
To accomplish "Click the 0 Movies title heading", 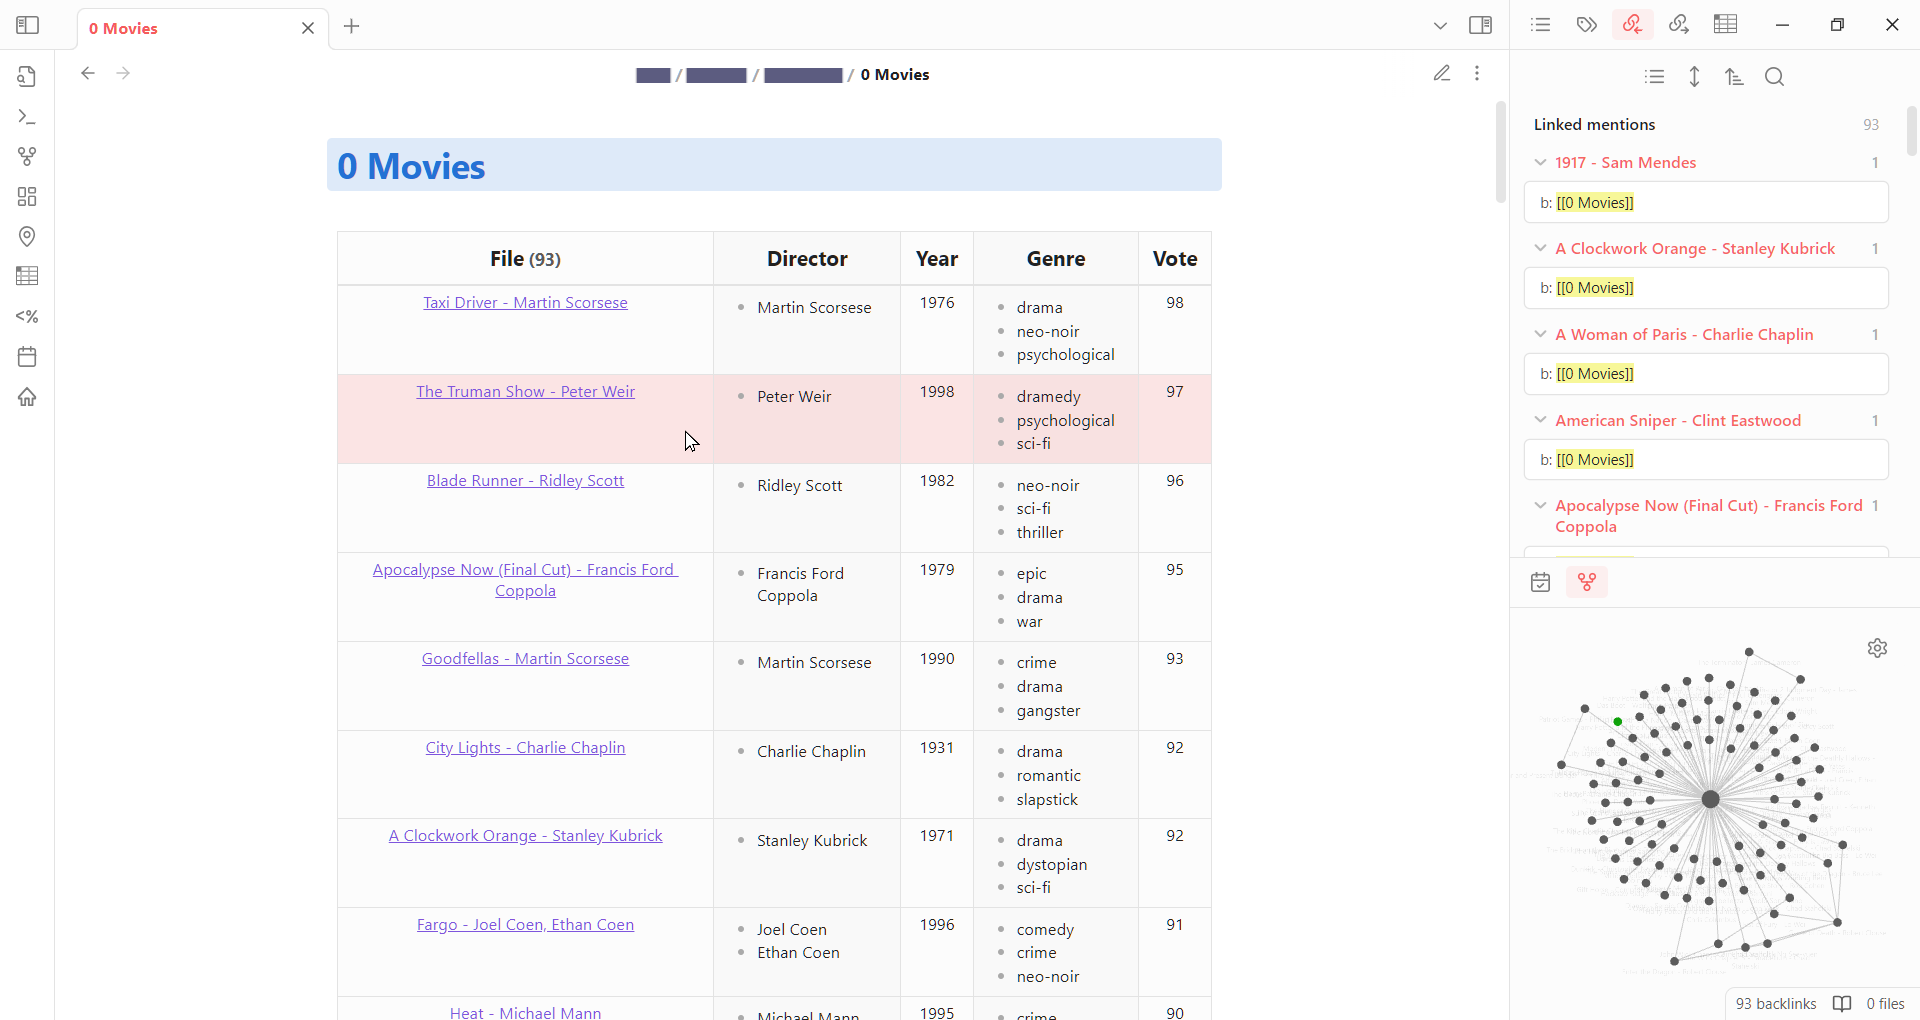I will tap(411, 166).
